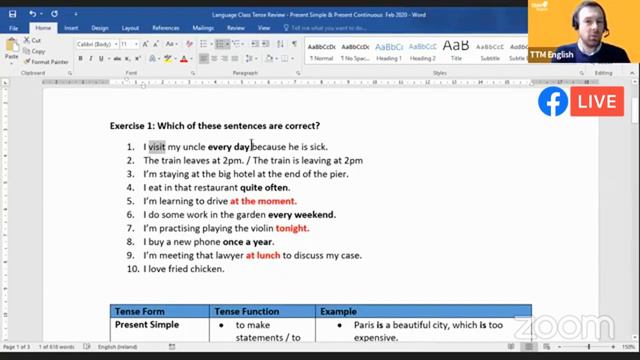Viewport: 640px width, 360px height.
Task: Apply the Subtitle style
Action: 490,51
